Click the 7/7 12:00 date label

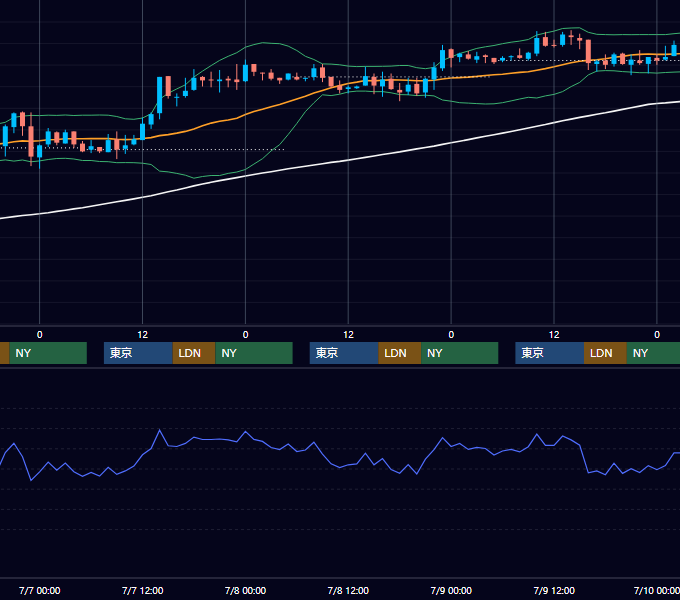tap(142, 590)
